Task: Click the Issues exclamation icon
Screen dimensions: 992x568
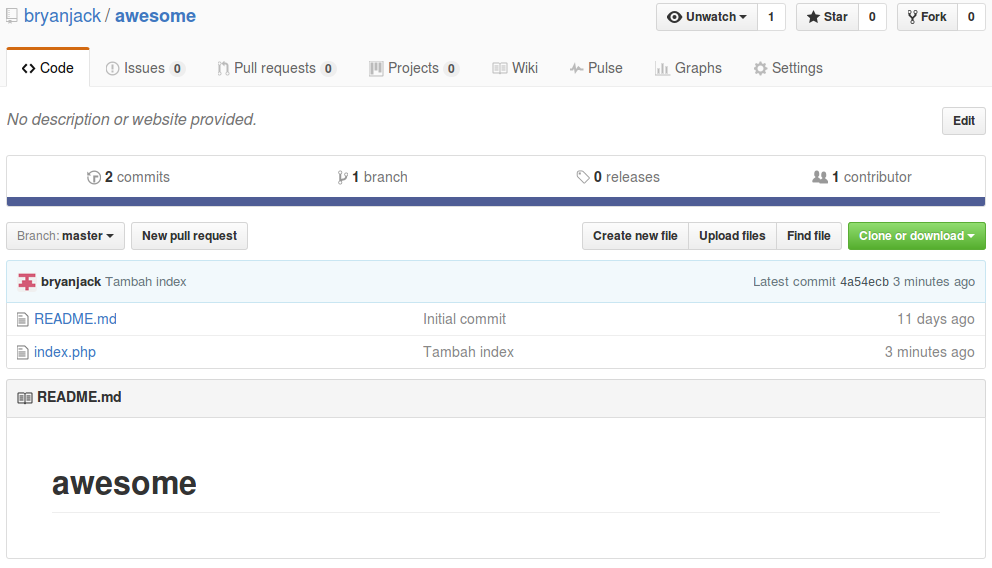Action: [113, 68]
